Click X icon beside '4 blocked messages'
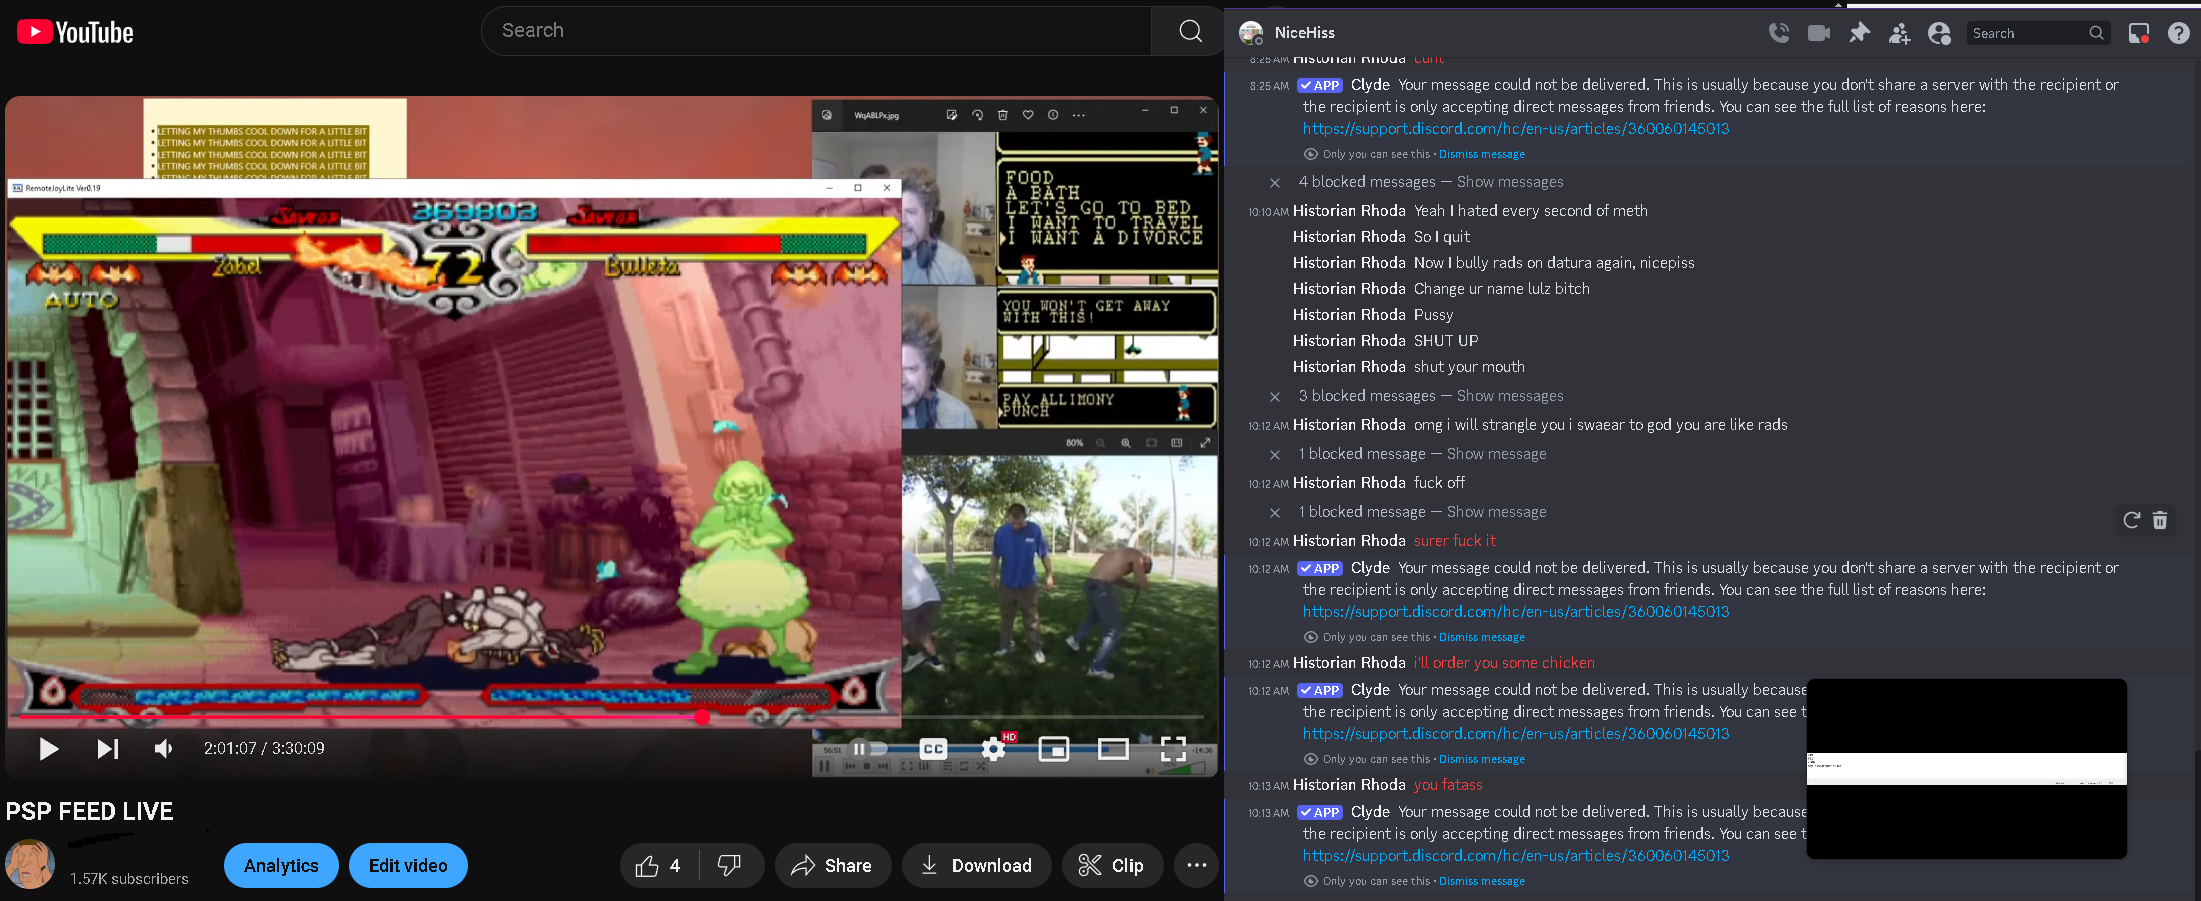This screenshot has height=901, width=2201. tap(1275, 183)
